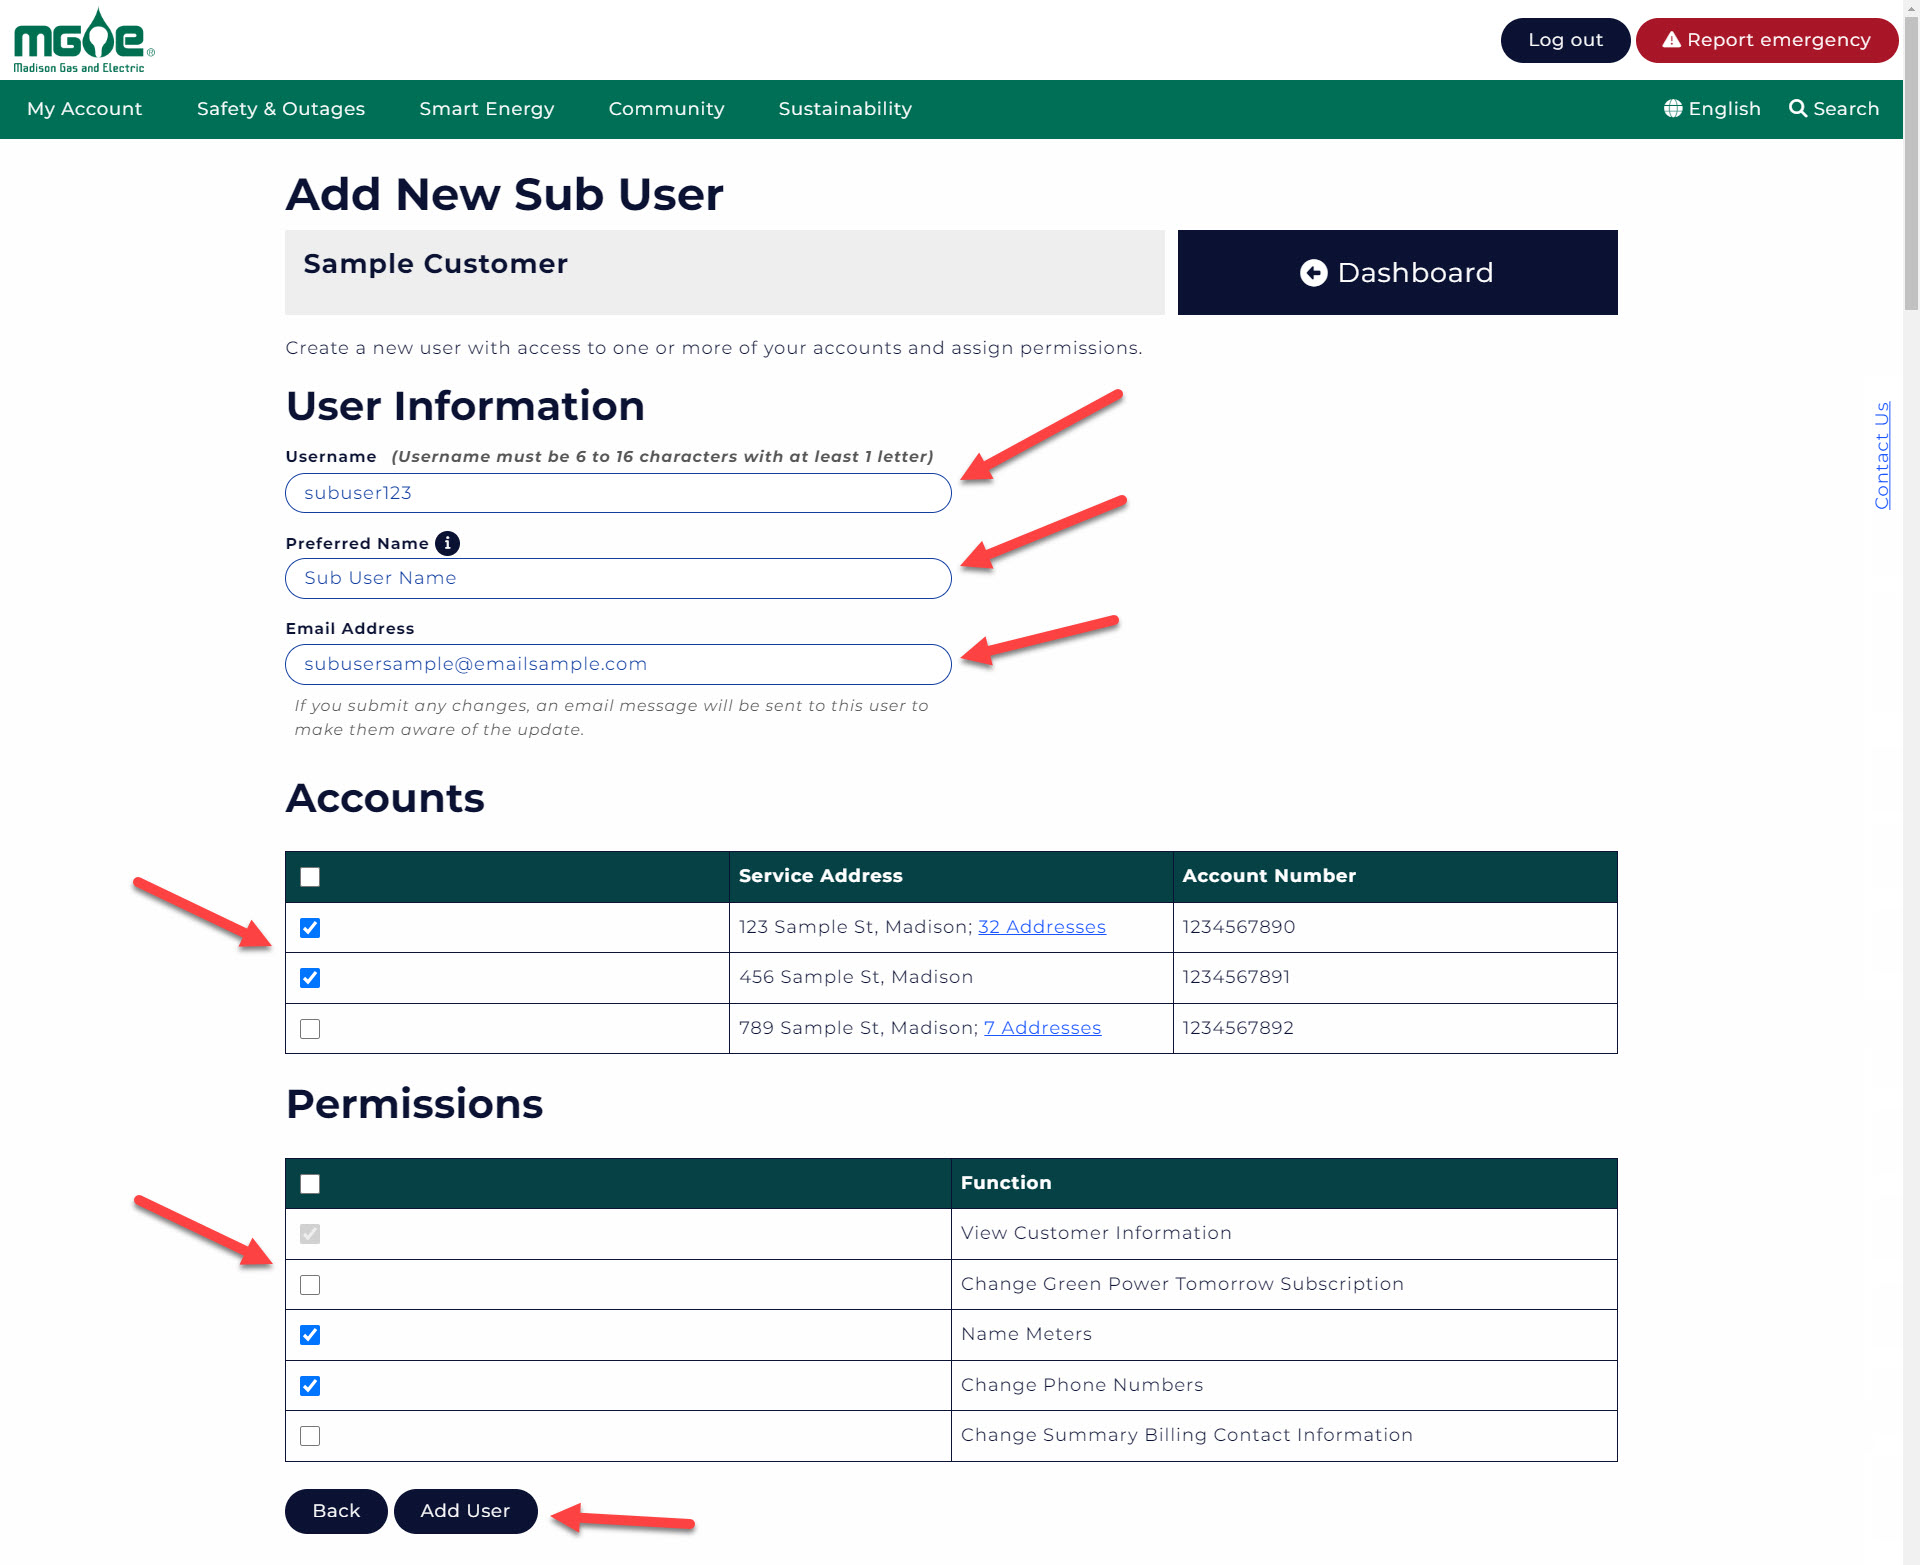
Task: Select the Smart Energy dropdown menu
Action: pos(485,108)
